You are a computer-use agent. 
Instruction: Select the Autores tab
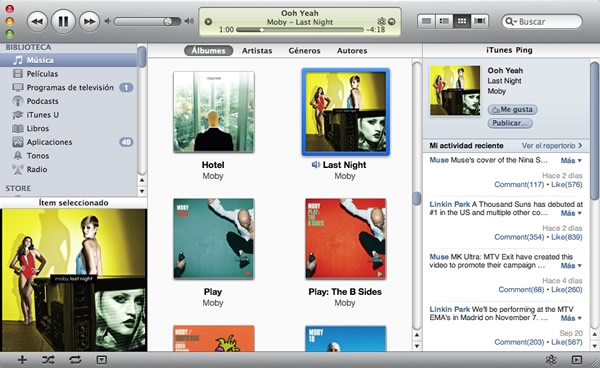(x=352, y=50)
